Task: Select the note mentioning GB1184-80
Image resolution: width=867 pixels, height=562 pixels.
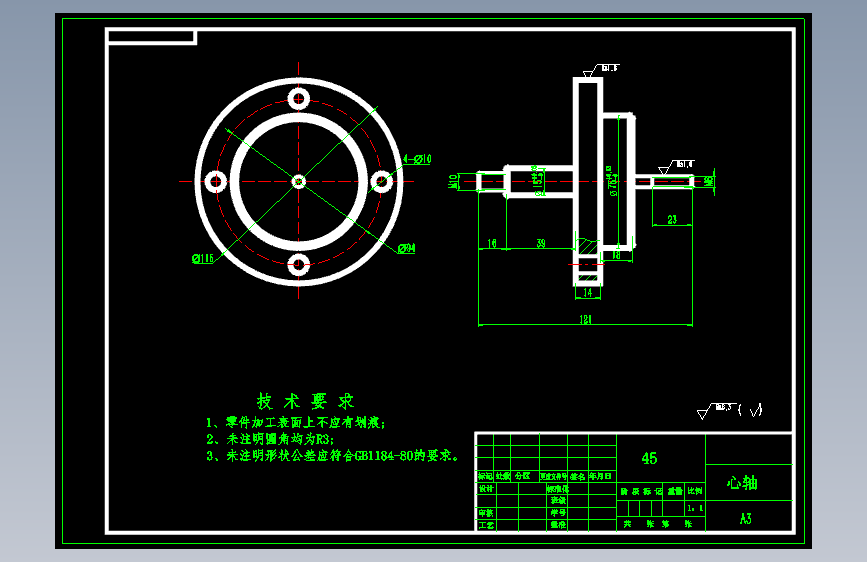Action: pyautogui.click(x=332, y=456)
